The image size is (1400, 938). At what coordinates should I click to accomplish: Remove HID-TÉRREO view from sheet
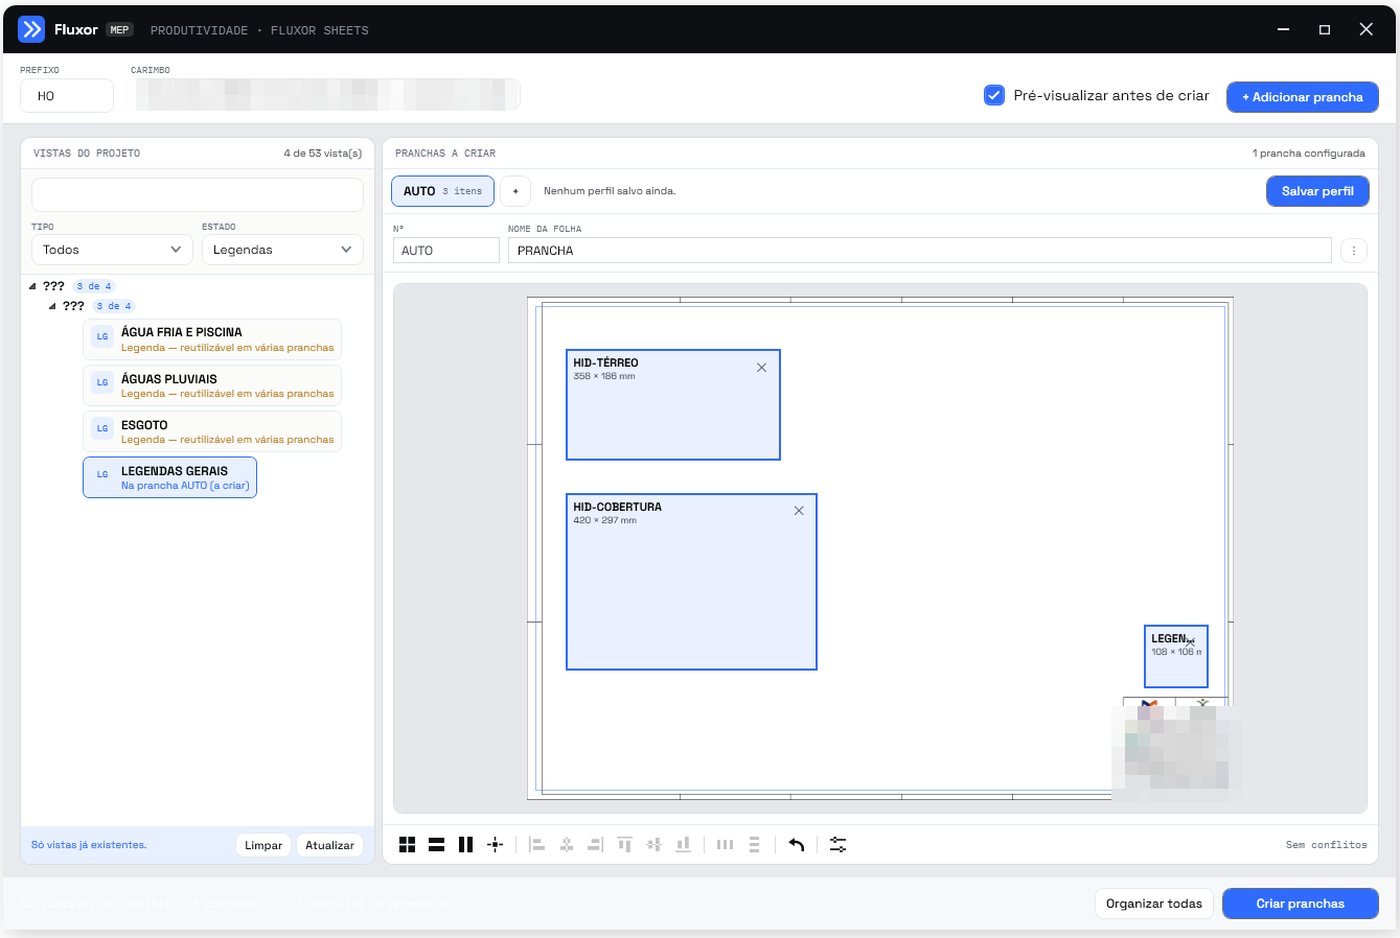(x=762, y=368)
